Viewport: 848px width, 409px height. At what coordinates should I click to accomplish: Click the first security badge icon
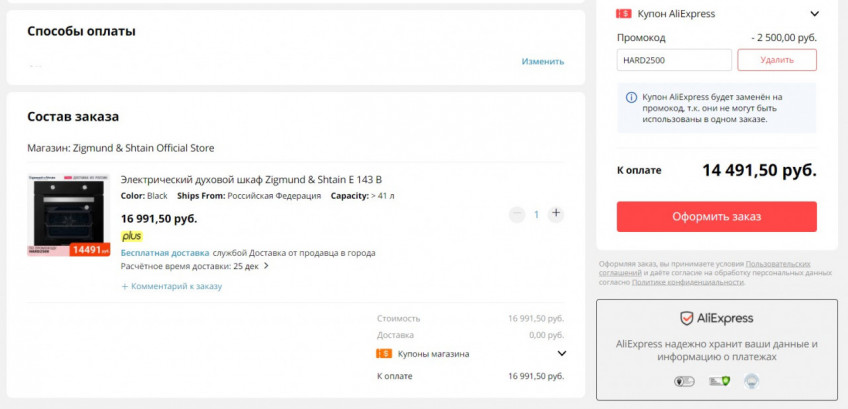684,381
